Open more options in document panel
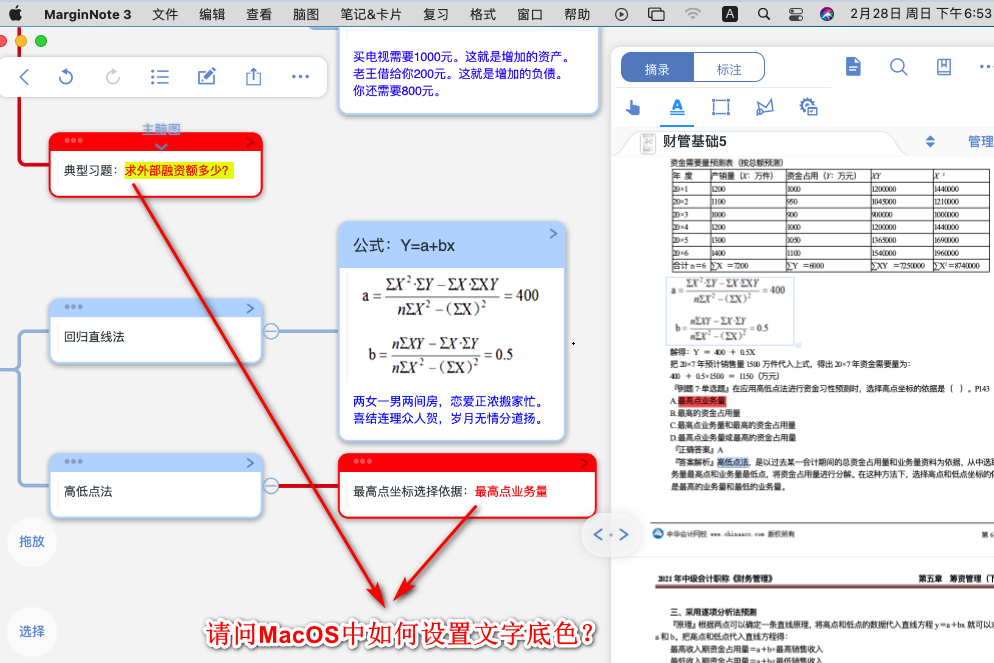 986,67
